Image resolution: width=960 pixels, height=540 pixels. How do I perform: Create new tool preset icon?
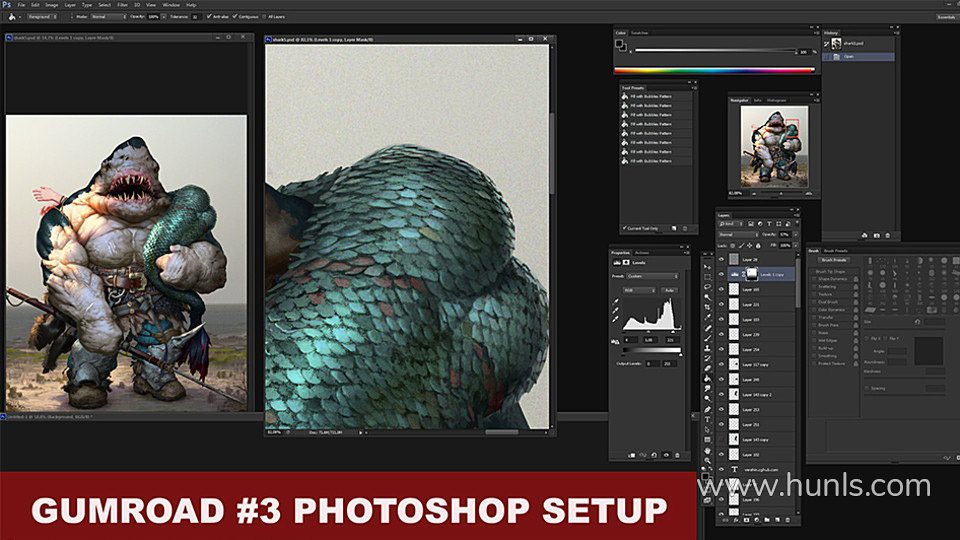coord(674,228)
